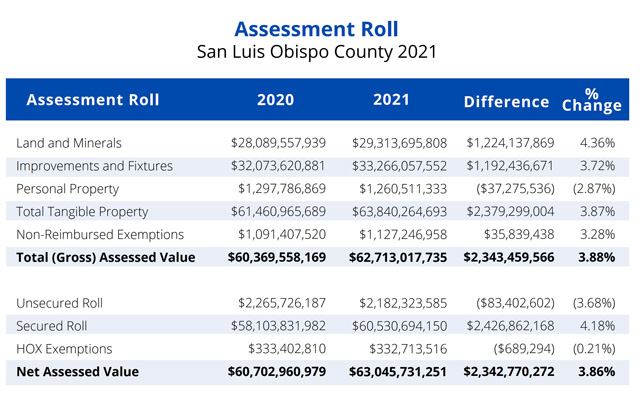Viewport: 640px width, 397px height.
Task: Click the (2.87%) change cell
Action: (594, 189)
